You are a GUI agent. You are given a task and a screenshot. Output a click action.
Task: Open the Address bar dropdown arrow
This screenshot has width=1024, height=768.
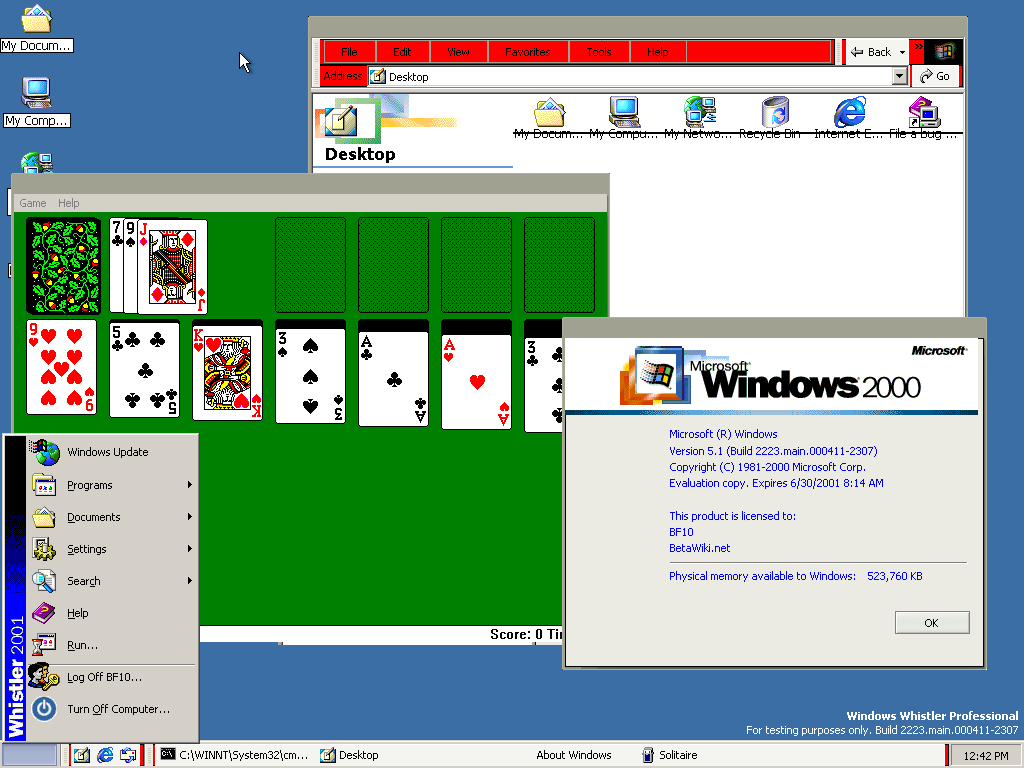900,76
